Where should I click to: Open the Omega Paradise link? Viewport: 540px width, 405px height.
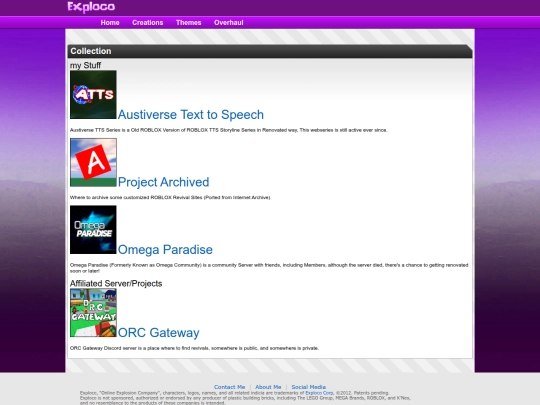click(x=165, y=250)
